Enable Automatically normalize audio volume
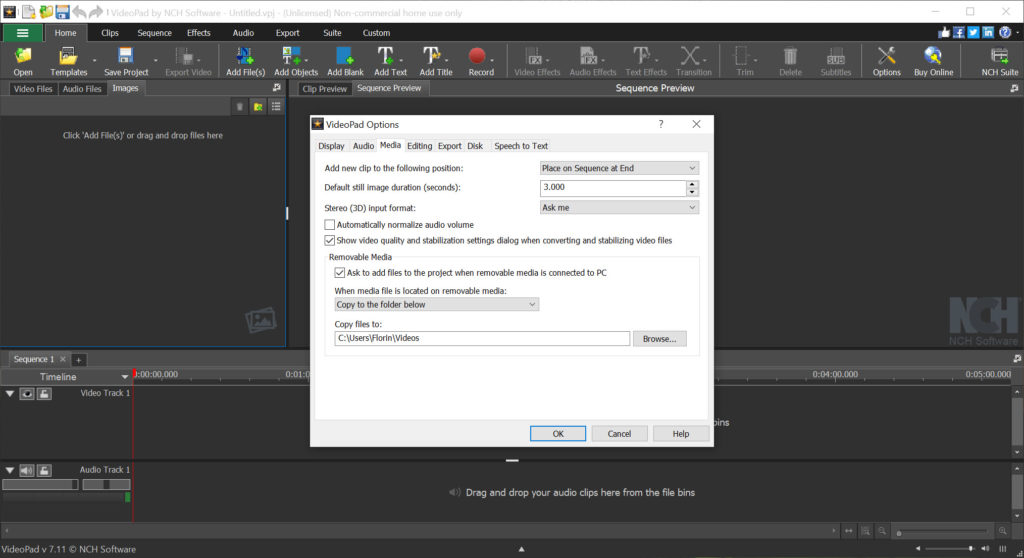Viewport: 1024px width, 558px height. pyautogui.click(x=330, y=225)
